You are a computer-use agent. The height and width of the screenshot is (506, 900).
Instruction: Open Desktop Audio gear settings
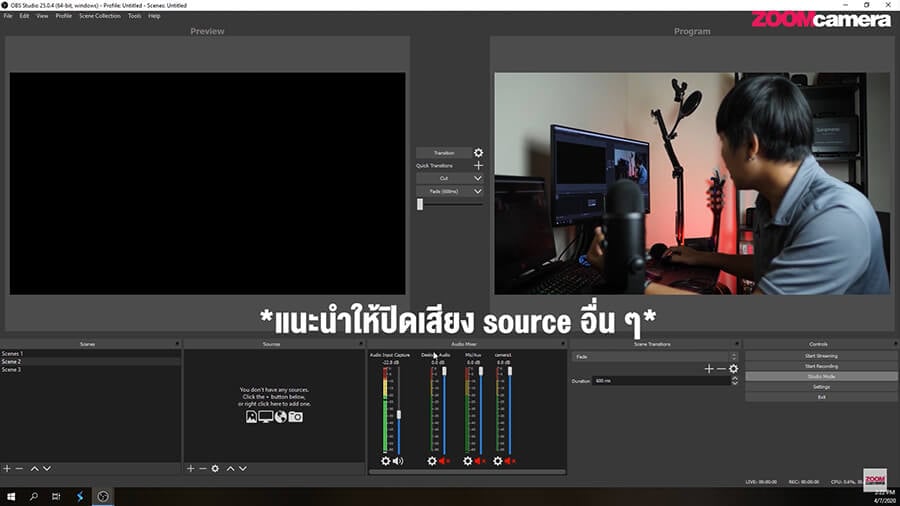(432, 461)
